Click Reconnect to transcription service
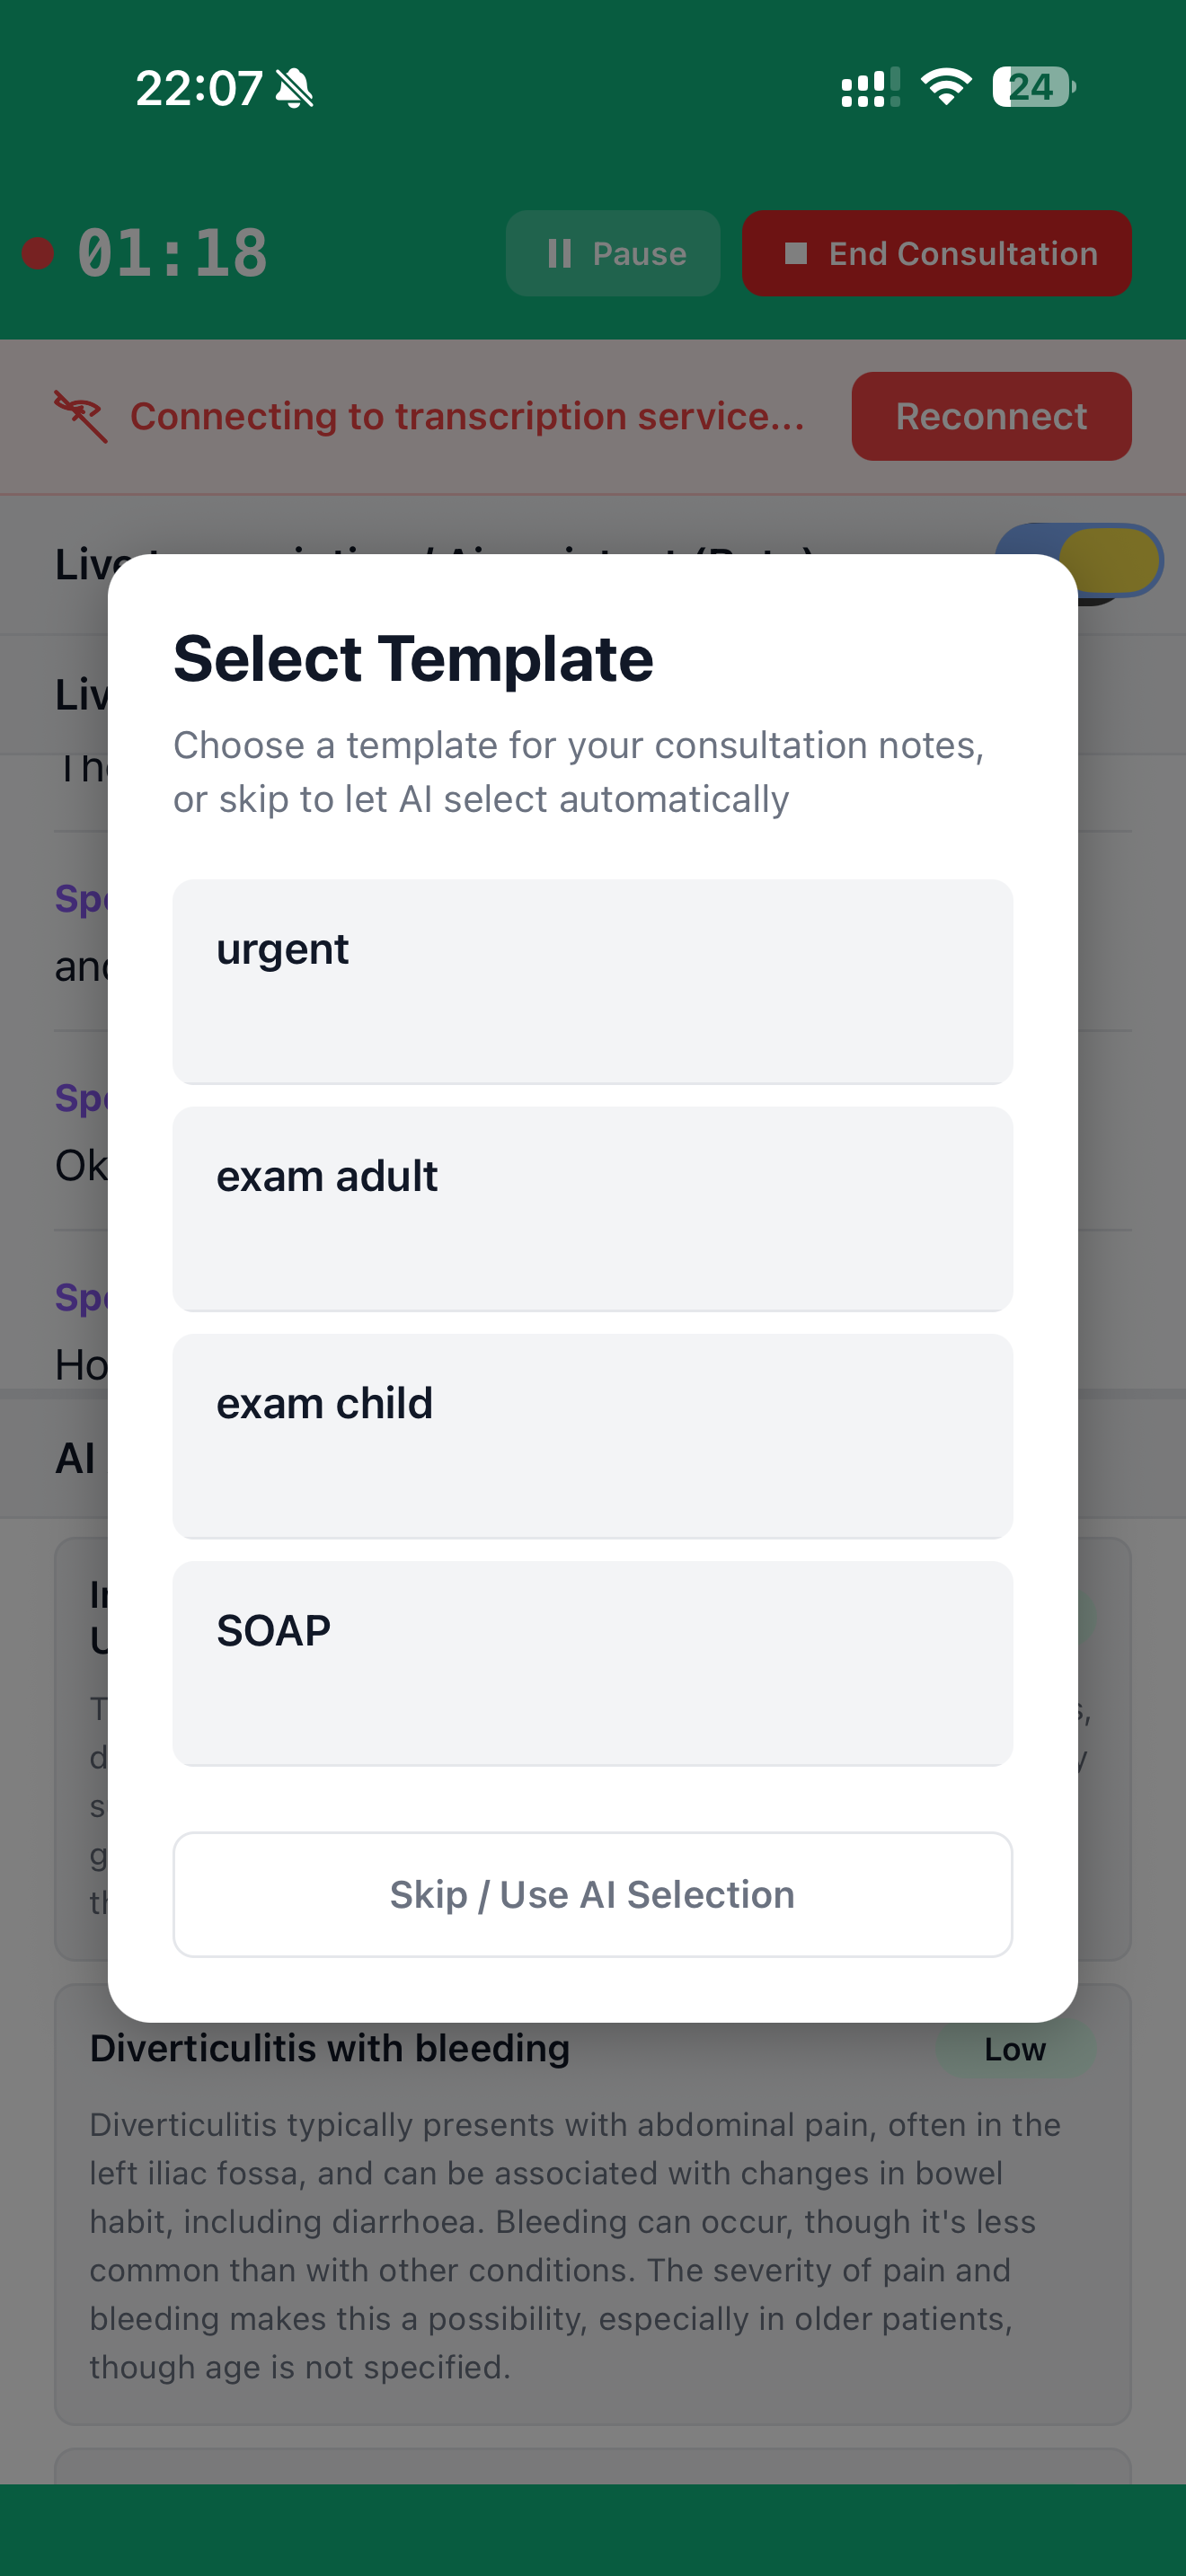This screenshot has width=1186, height=2576. pos(990,416)
